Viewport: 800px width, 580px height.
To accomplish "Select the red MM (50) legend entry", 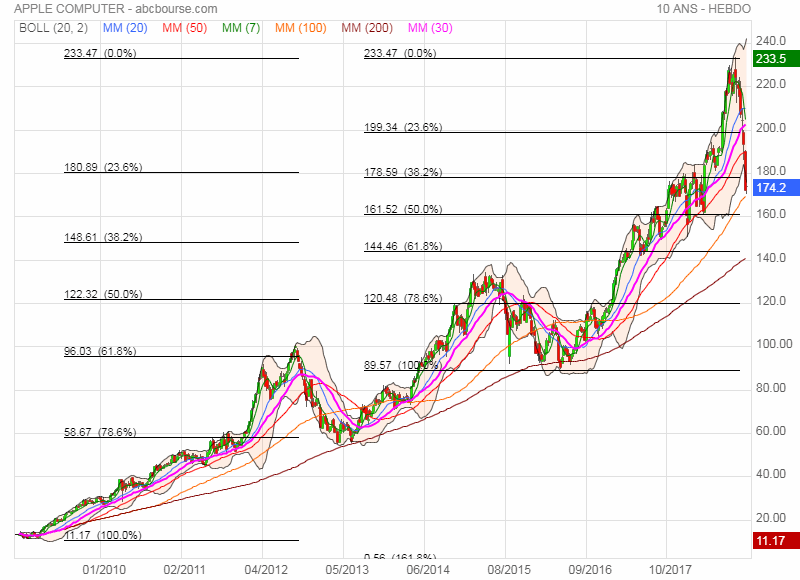I will (185, 28).
